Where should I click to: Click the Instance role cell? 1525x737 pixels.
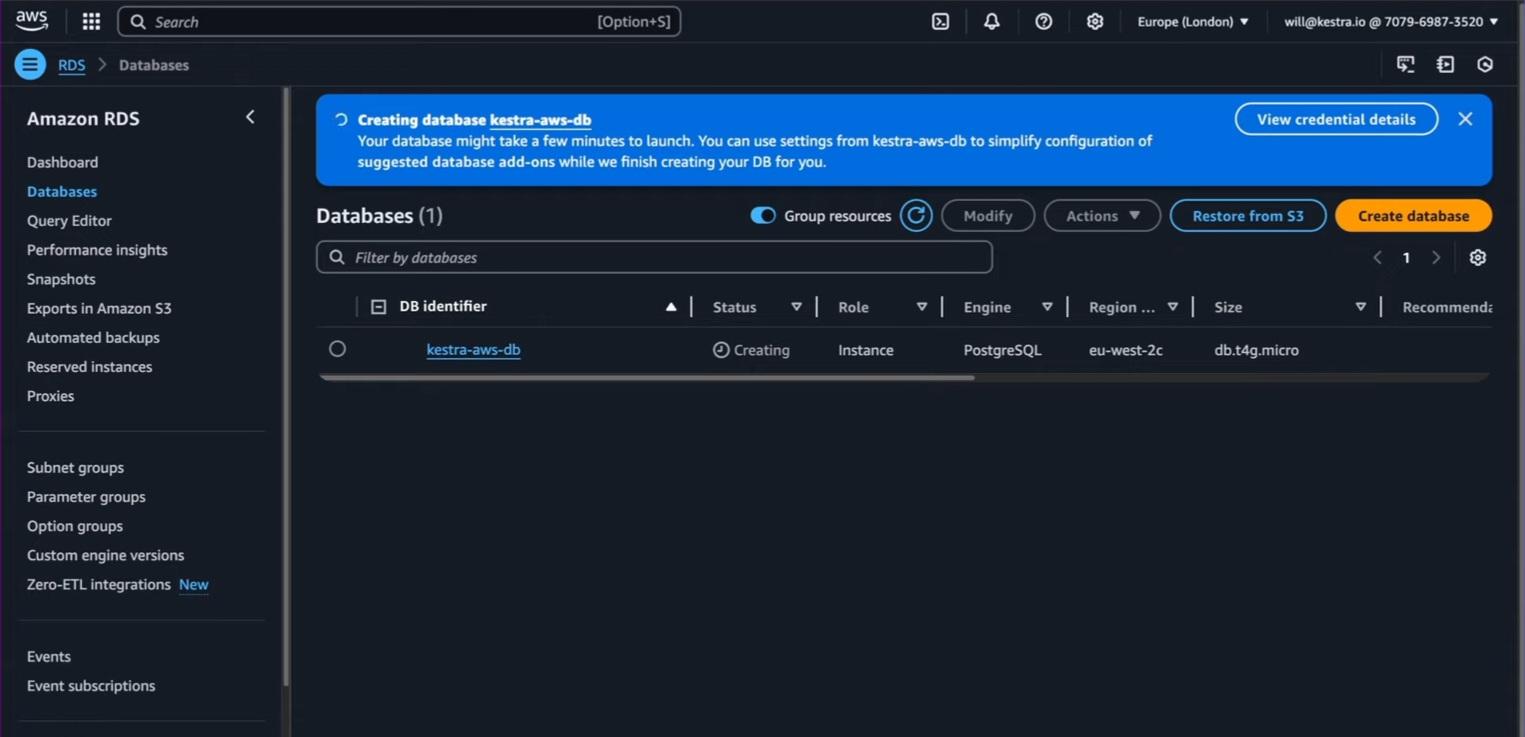click(x=866, y=350)
